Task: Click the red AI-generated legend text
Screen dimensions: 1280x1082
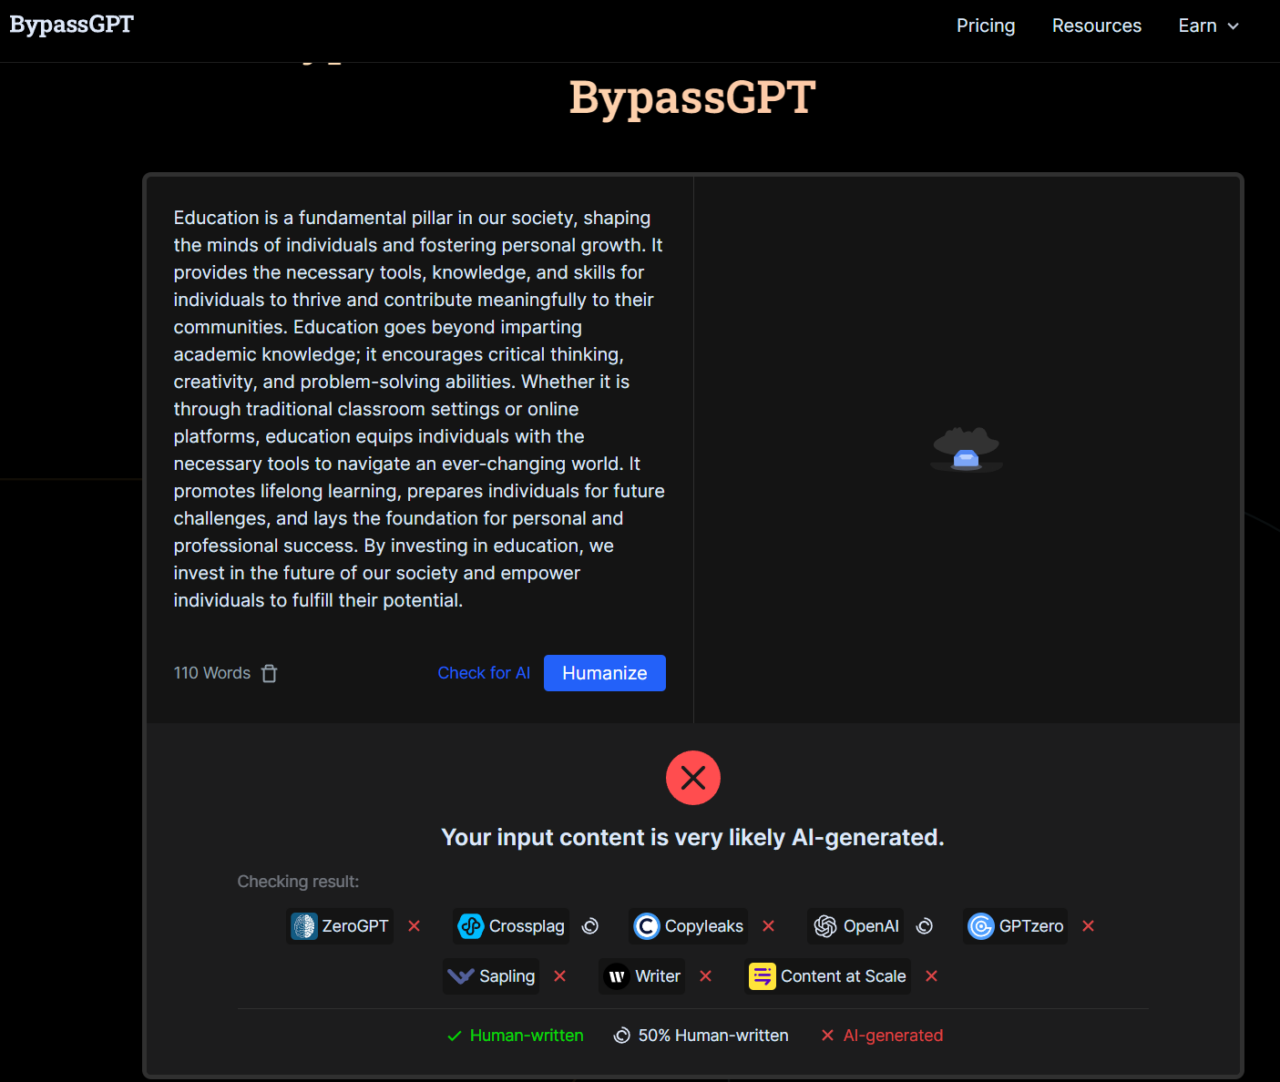Action: pos(893,1036)
